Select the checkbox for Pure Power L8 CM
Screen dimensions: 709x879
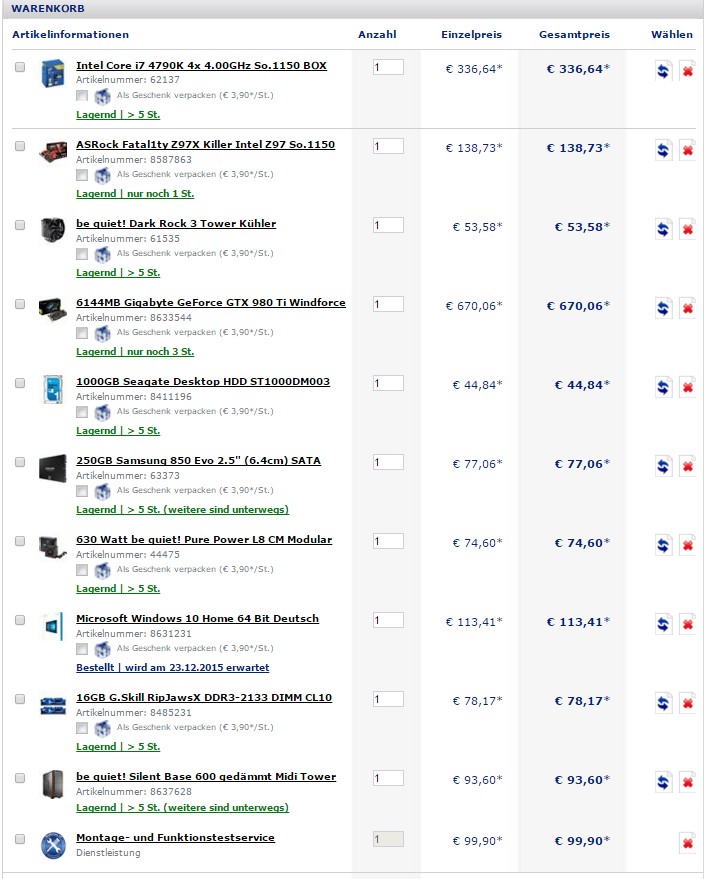(x=20, y=541)
